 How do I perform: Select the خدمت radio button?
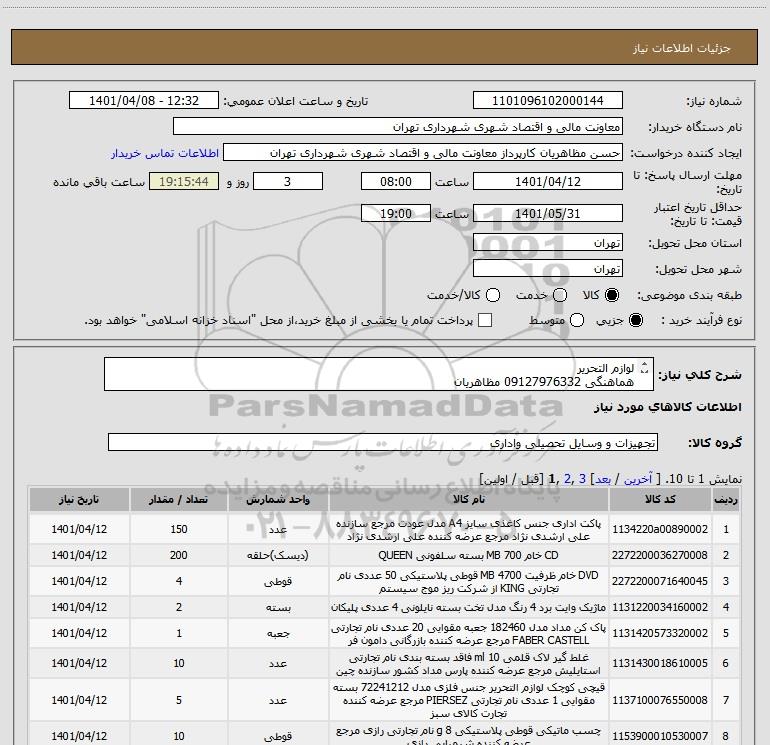(x=560, y=295)
